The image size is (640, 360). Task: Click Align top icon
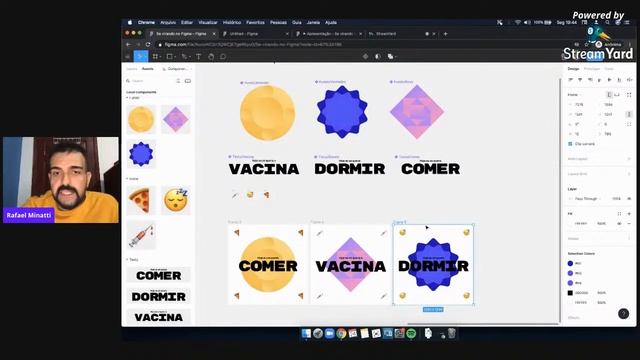[x=600, y=80]
